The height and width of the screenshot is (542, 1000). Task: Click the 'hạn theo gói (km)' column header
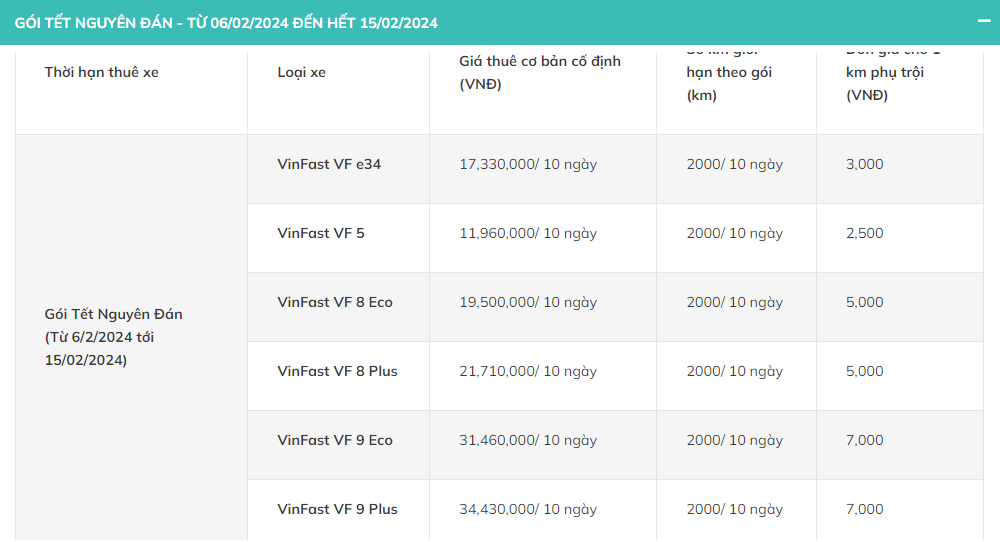(729, 84)
